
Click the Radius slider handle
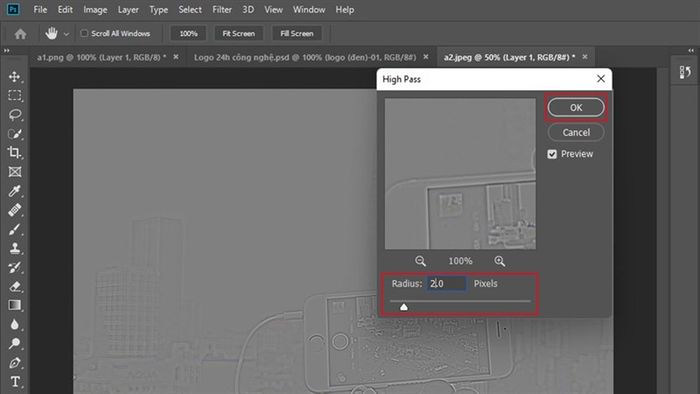[x=404, y=307]
